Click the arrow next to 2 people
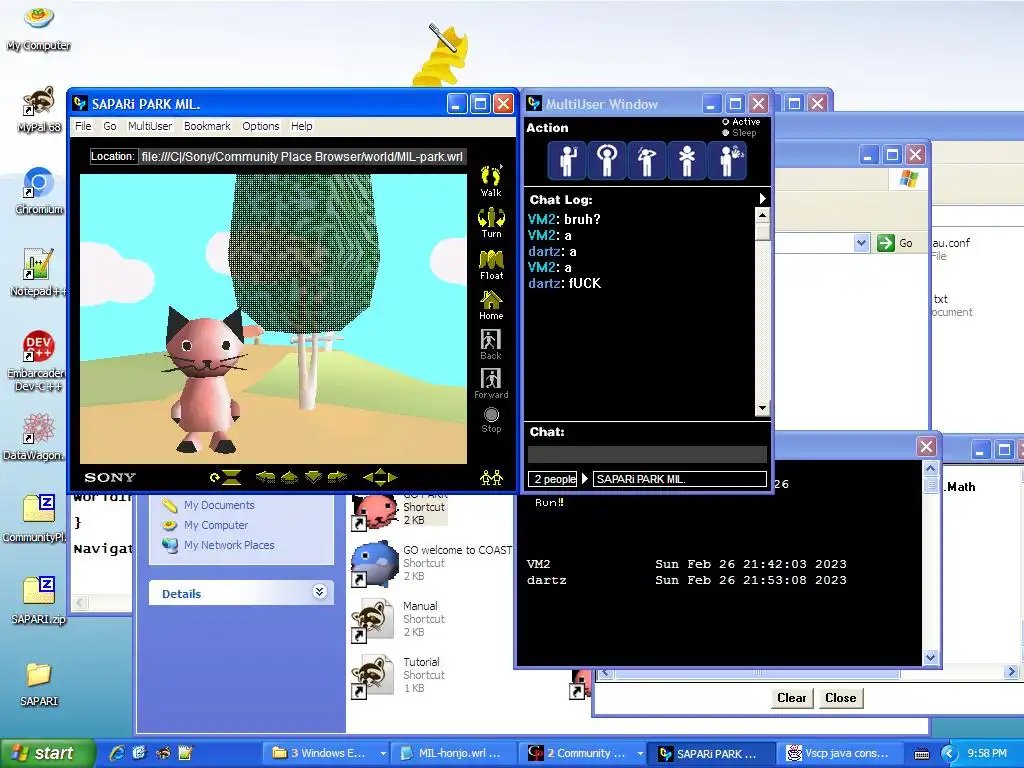The width and height of the screenshot is (1024, 768). tap(585, 479)
